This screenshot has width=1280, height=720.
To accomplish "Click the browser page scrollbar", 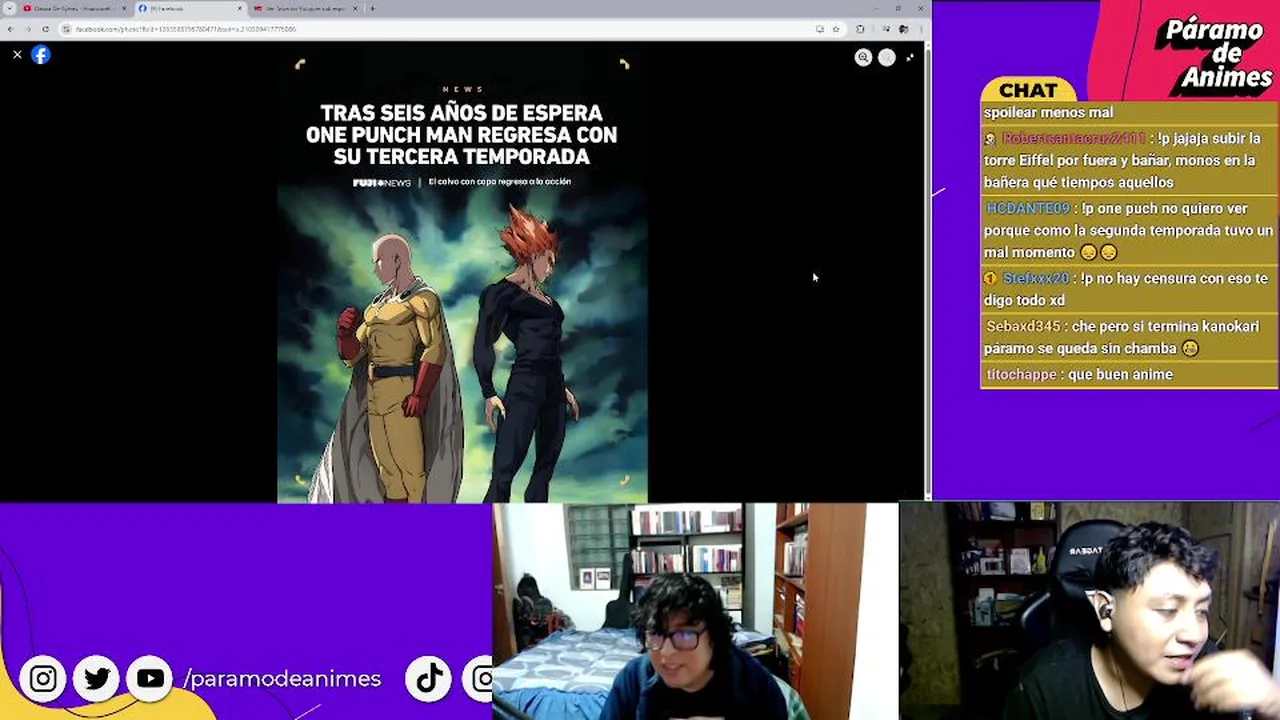I will click(x=927, y=270).
